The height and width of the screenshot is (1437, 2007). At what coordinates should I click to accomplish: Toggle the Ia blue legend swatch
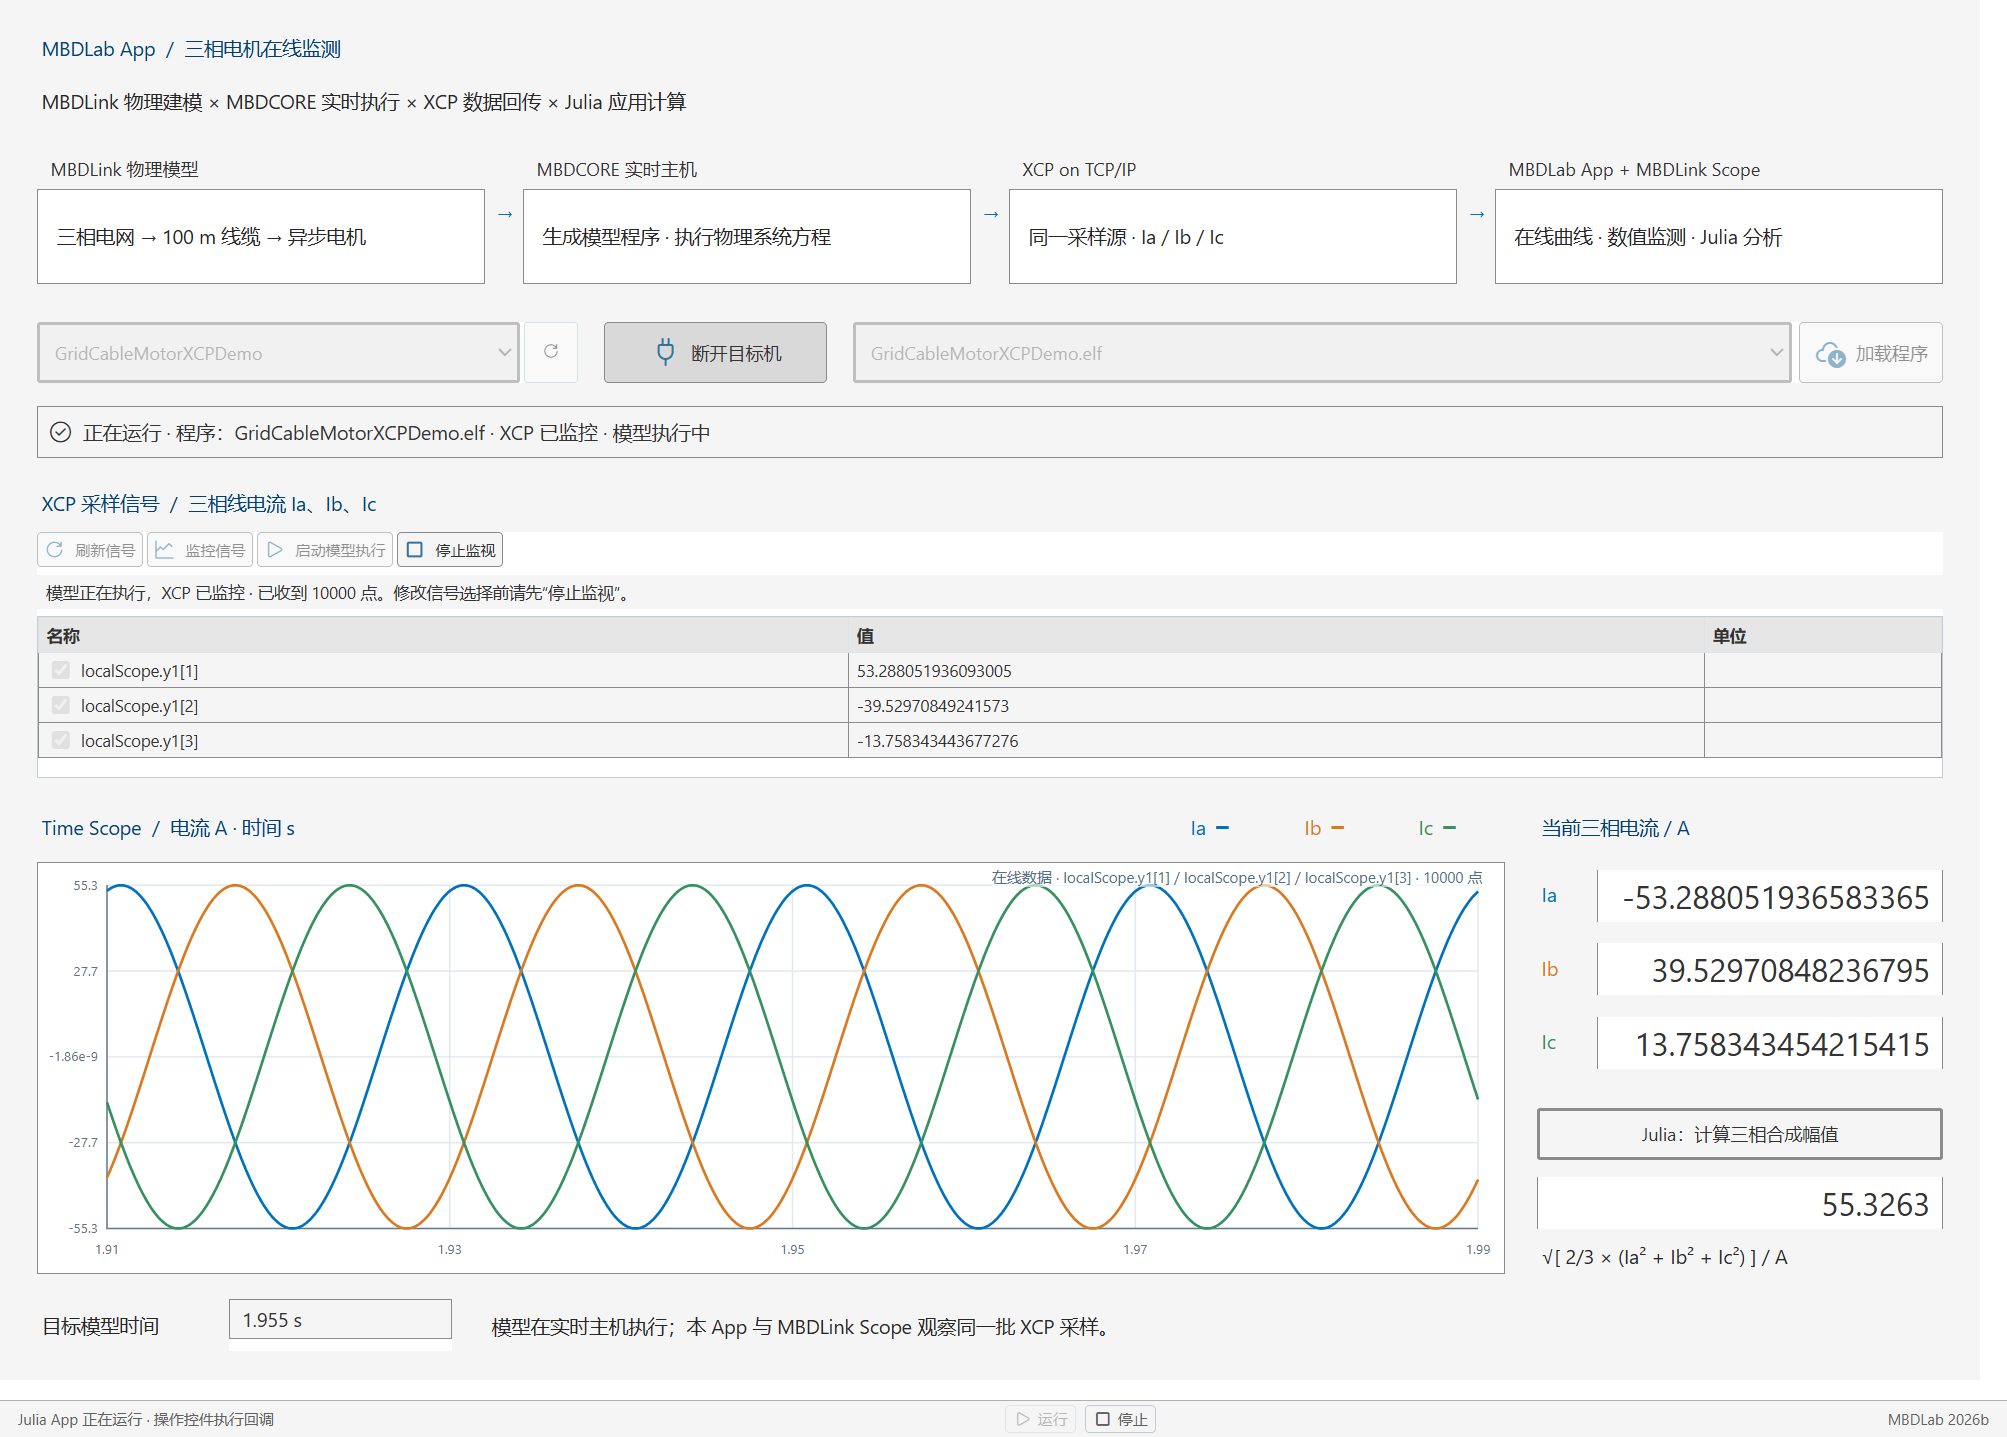[1222, 828]
